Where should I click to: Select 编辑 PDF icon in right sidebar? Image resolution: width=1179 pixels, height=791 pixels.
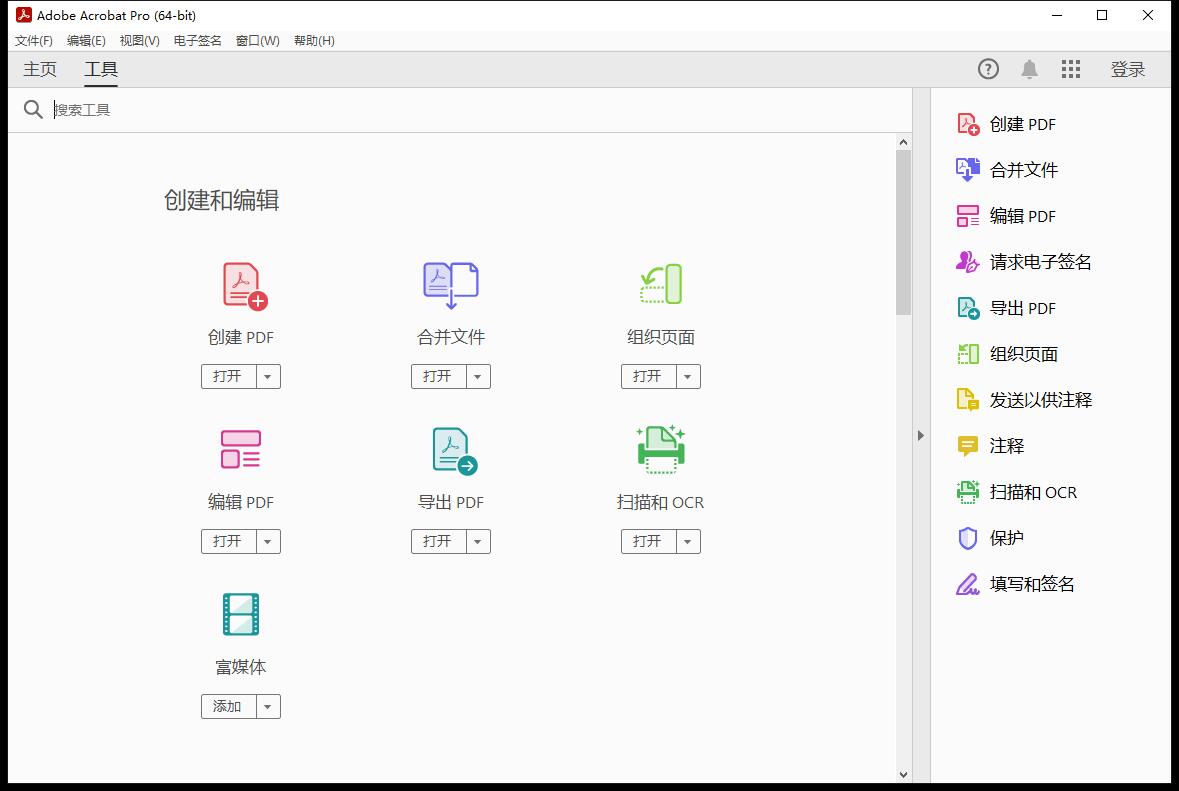(968, 216)
